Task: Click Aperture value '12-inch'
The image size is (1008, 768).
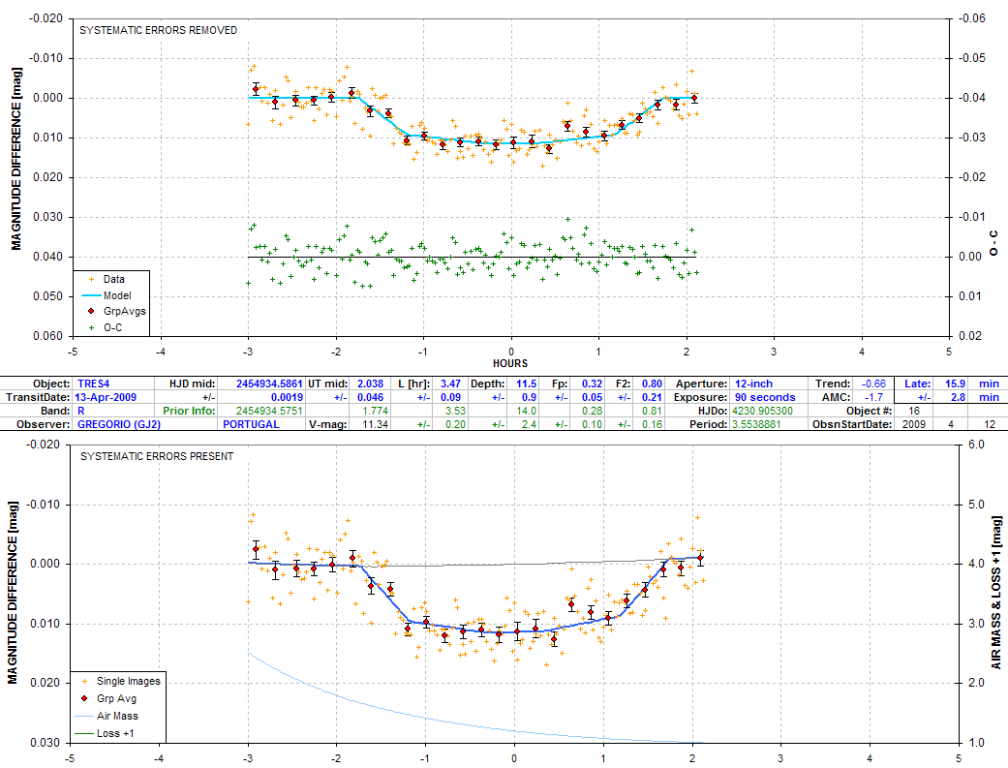Action: [x=753, y=384]
